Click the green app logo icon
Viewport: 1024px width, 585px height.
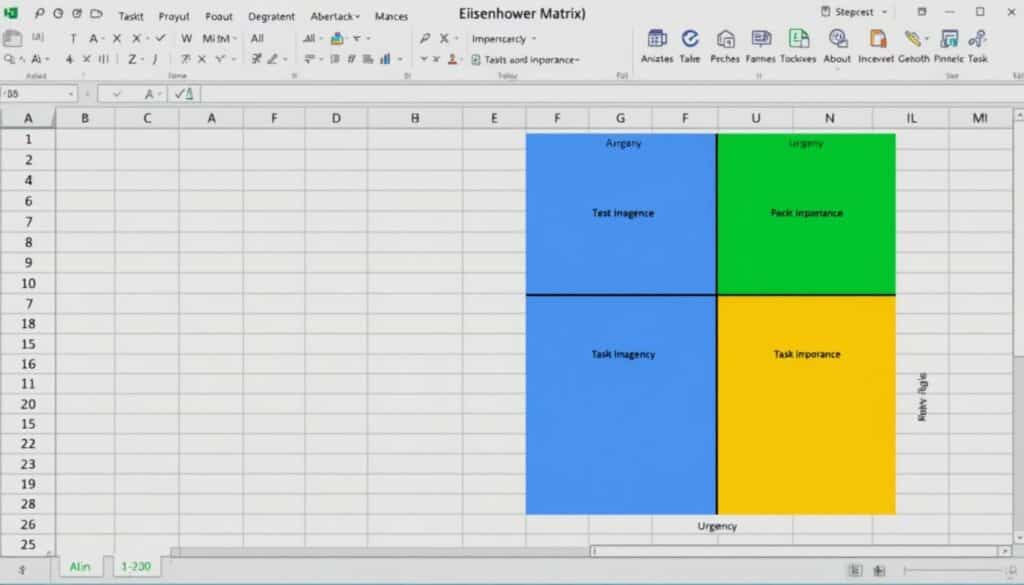(x=11, y=12)
